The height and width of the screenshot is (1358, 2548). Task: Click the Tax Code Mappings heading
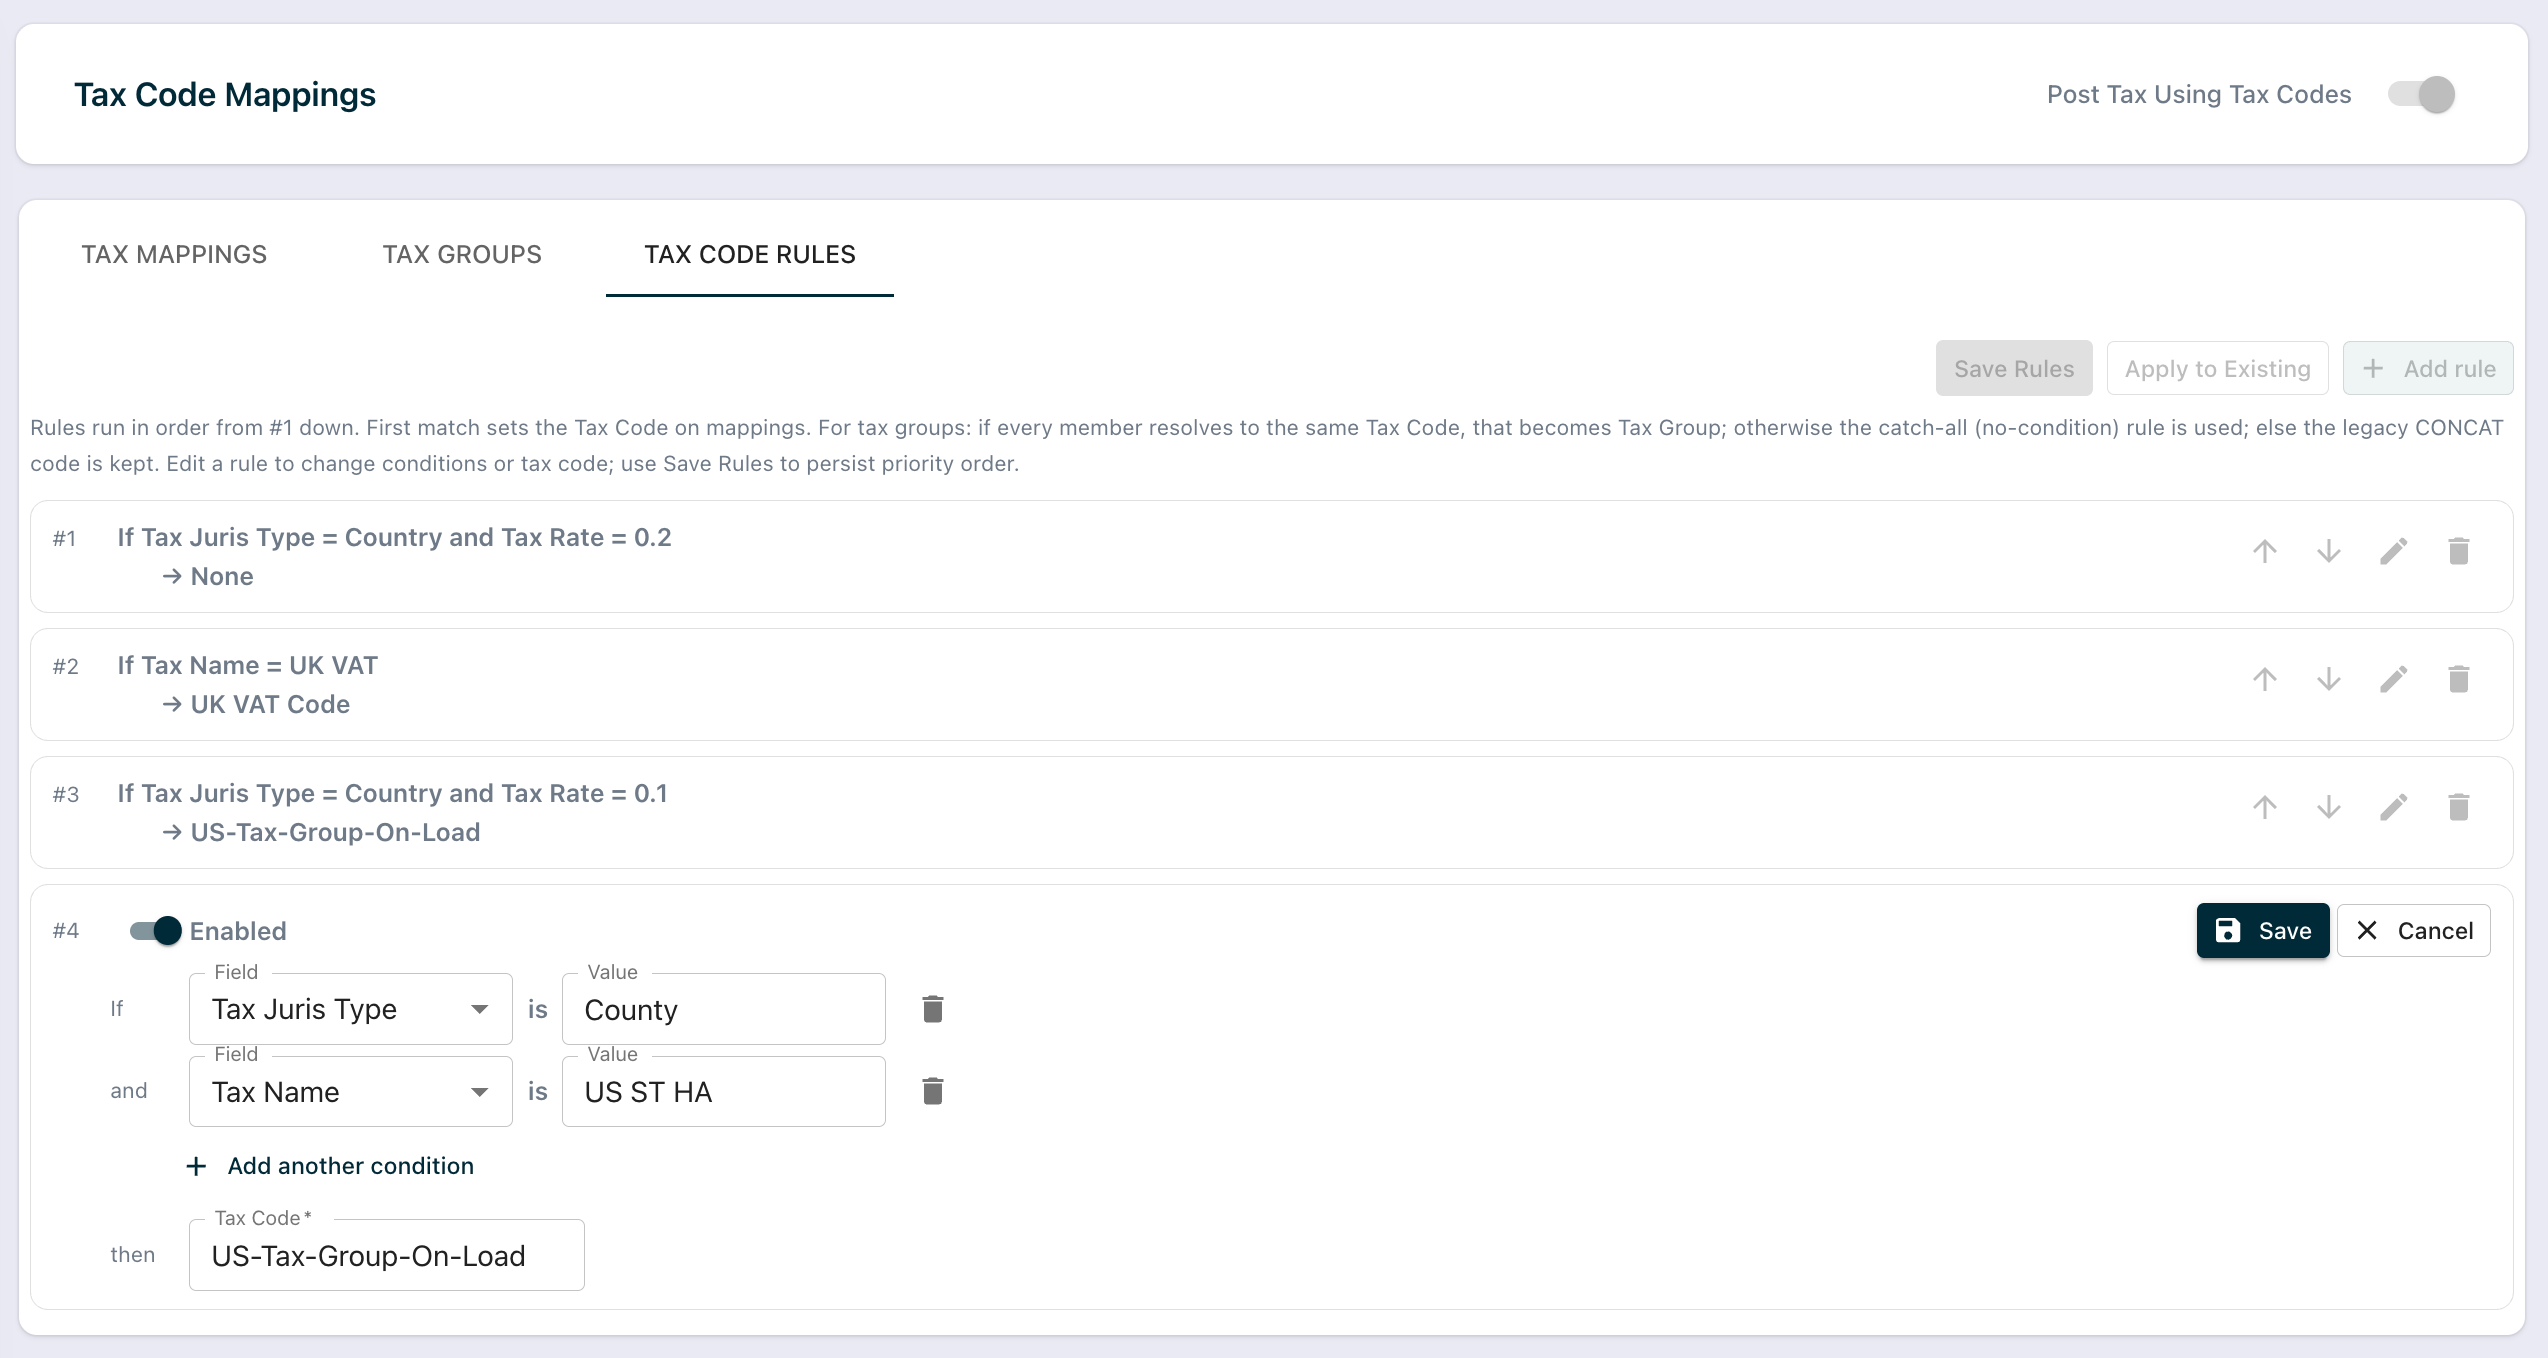click(225, 95)
